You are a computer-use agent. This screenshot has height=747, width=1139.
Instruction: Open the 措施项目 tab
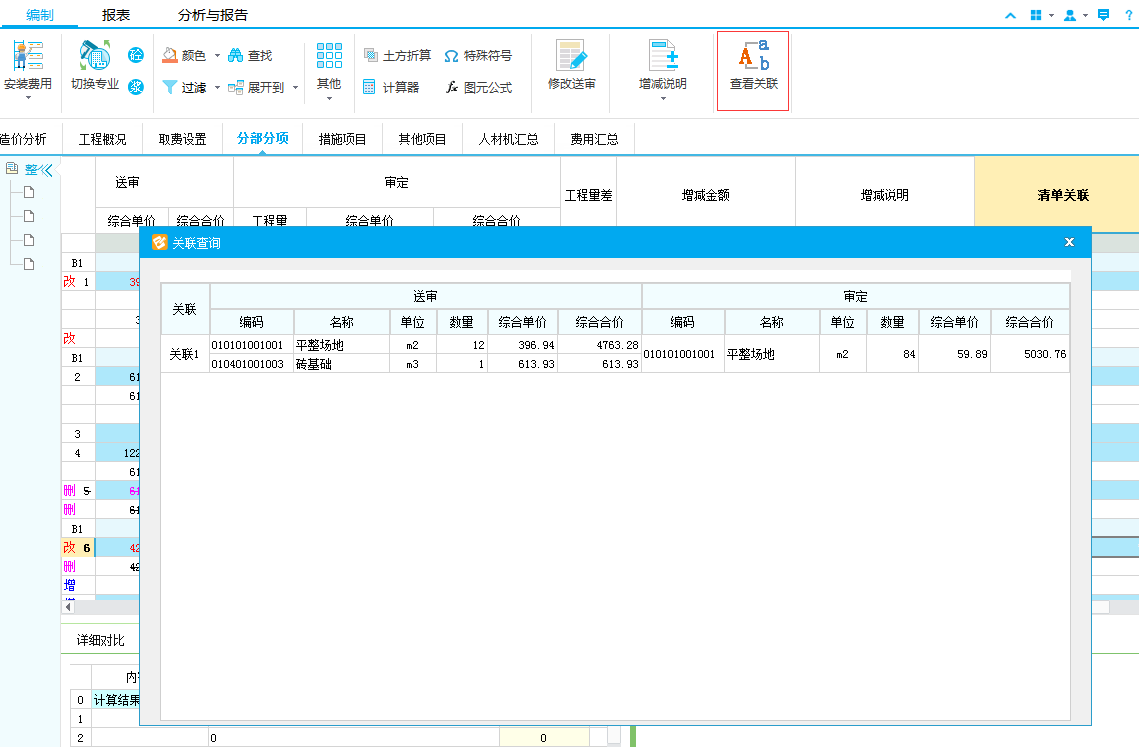[342, 139]
